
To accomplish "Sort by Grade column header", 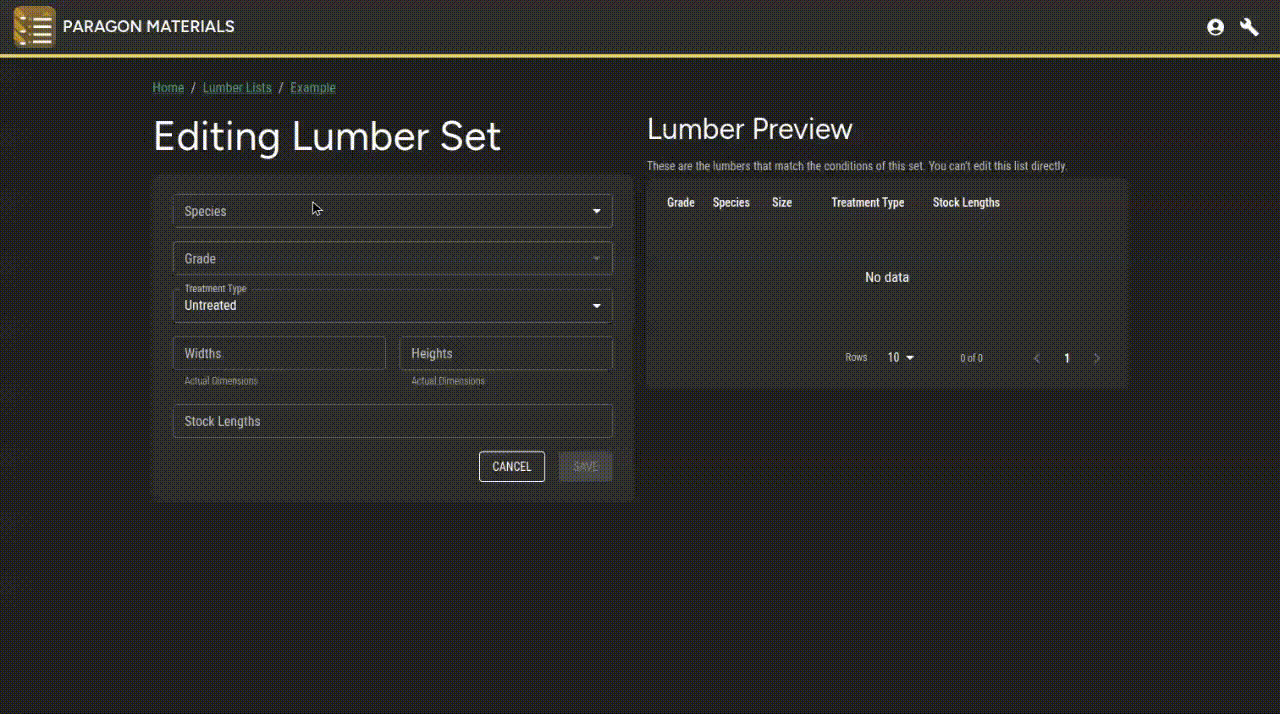I will coord(680,202).
